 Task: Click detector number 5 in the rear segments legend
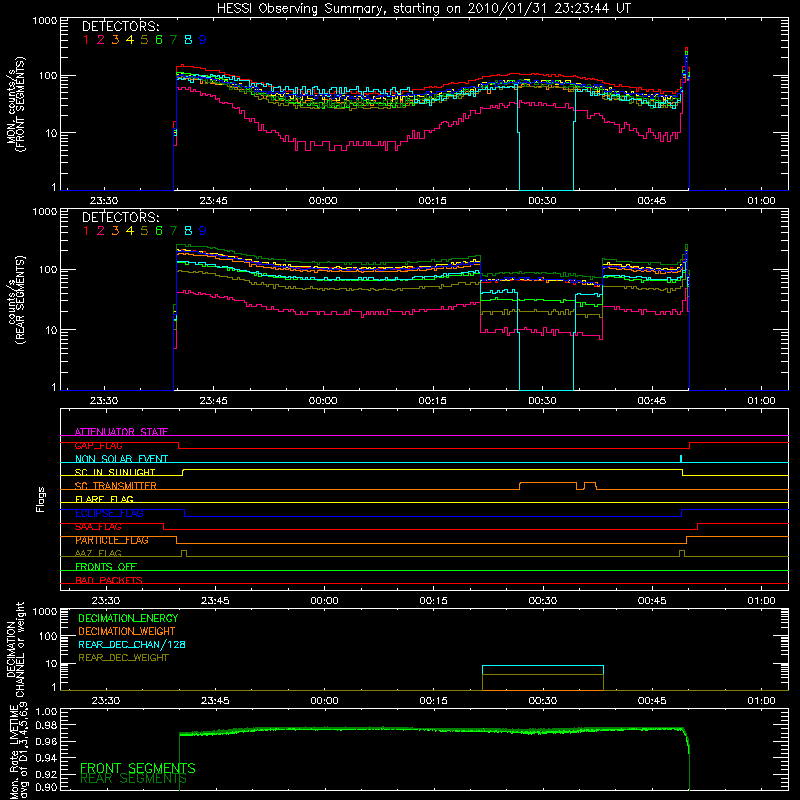144,231
